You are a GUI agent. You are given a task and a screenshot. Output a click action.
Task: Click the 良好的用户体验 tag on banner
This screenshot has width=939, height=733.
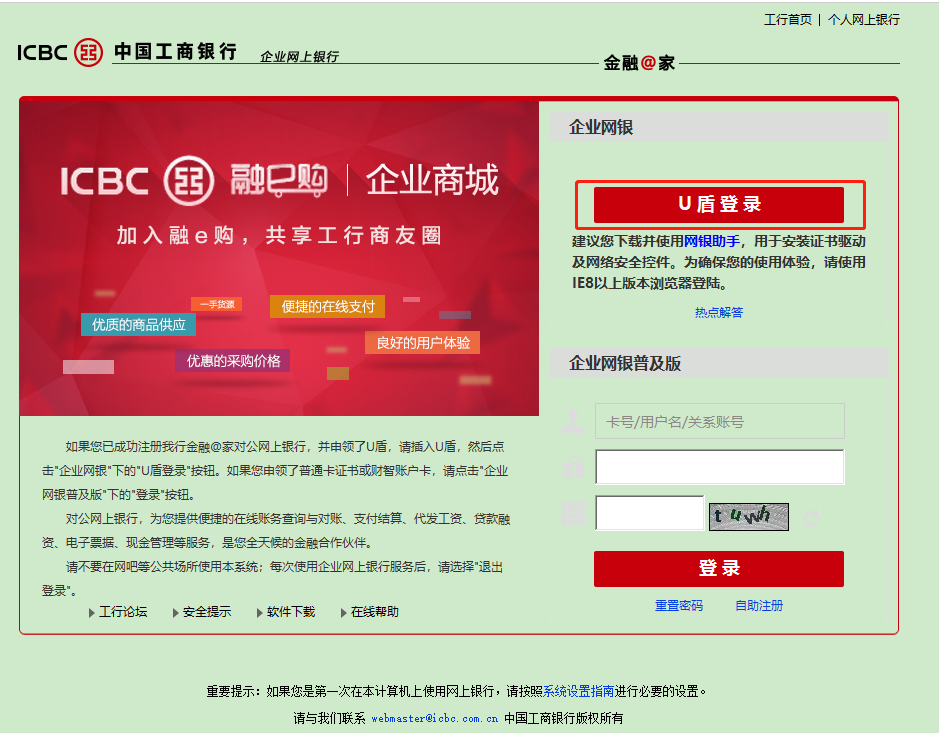click(x=423, y=343)
